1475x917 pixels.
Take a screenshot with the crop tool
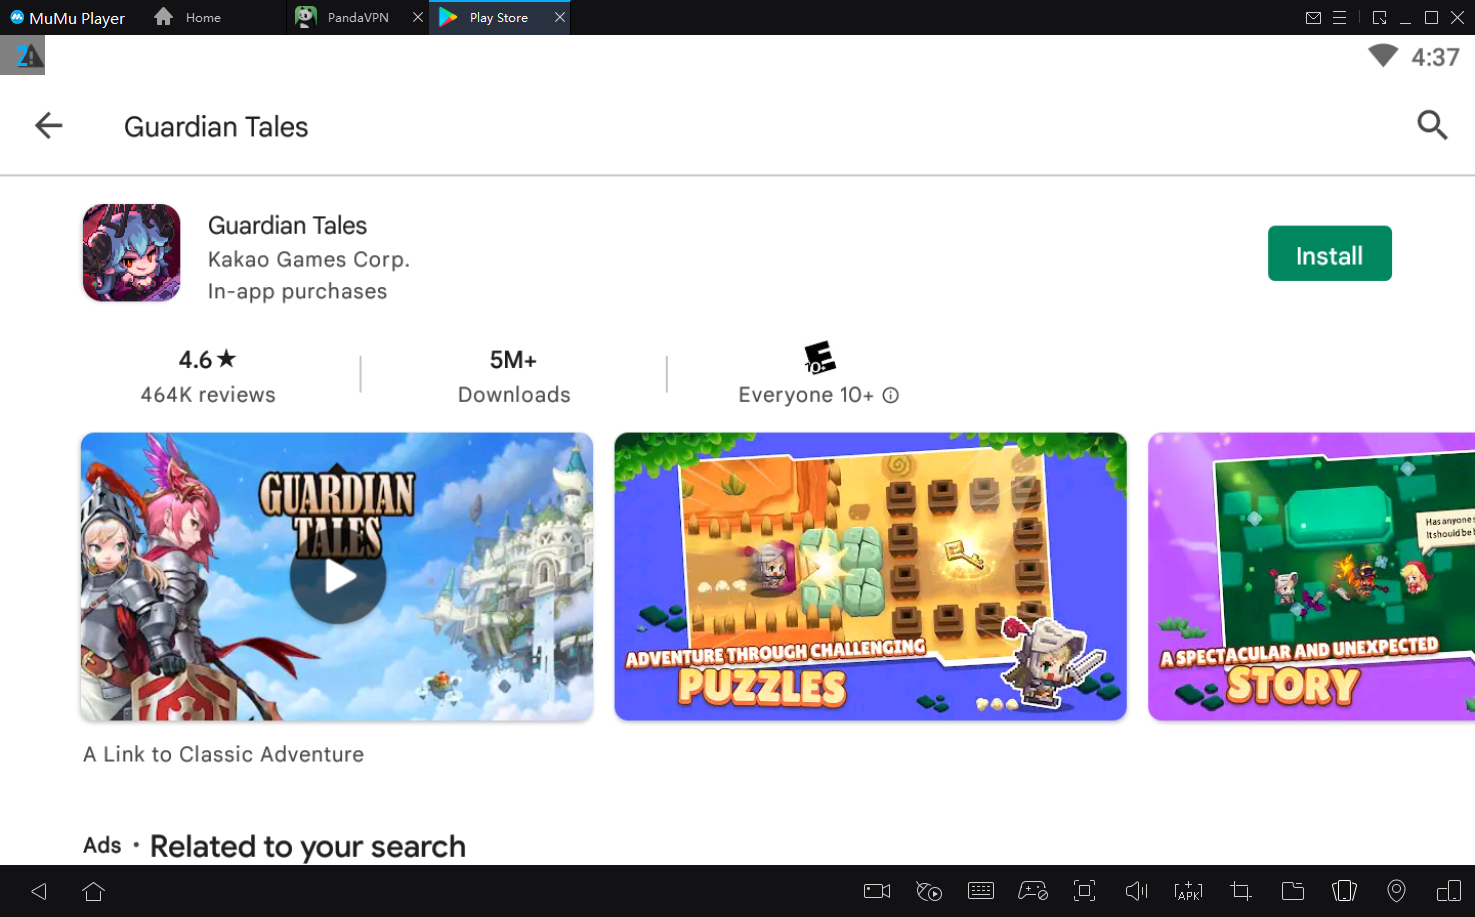click(x=1240, y=890)
